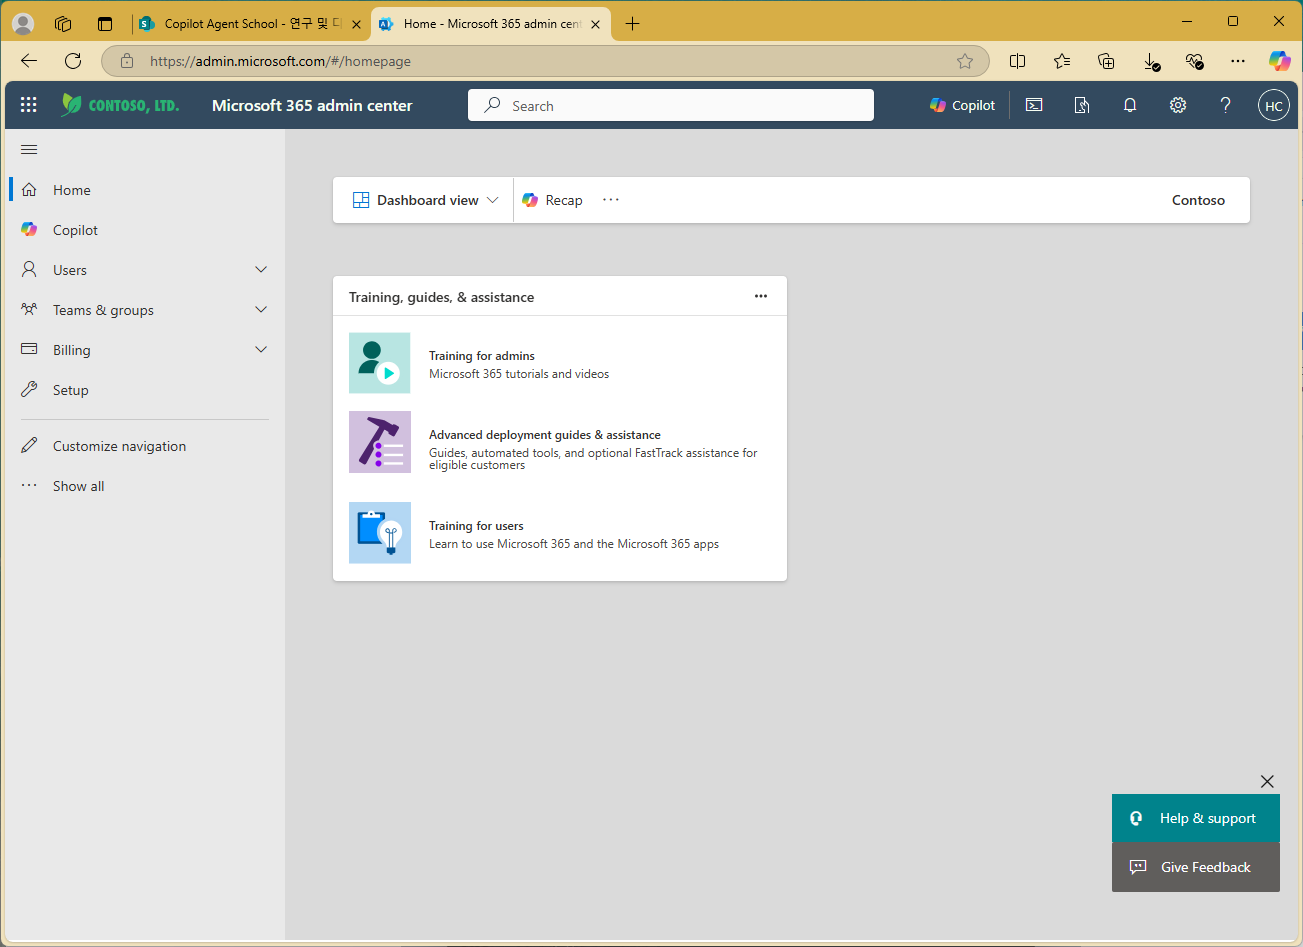
Task: Open the app launcher waffle icon
Action: pos(28,105)
